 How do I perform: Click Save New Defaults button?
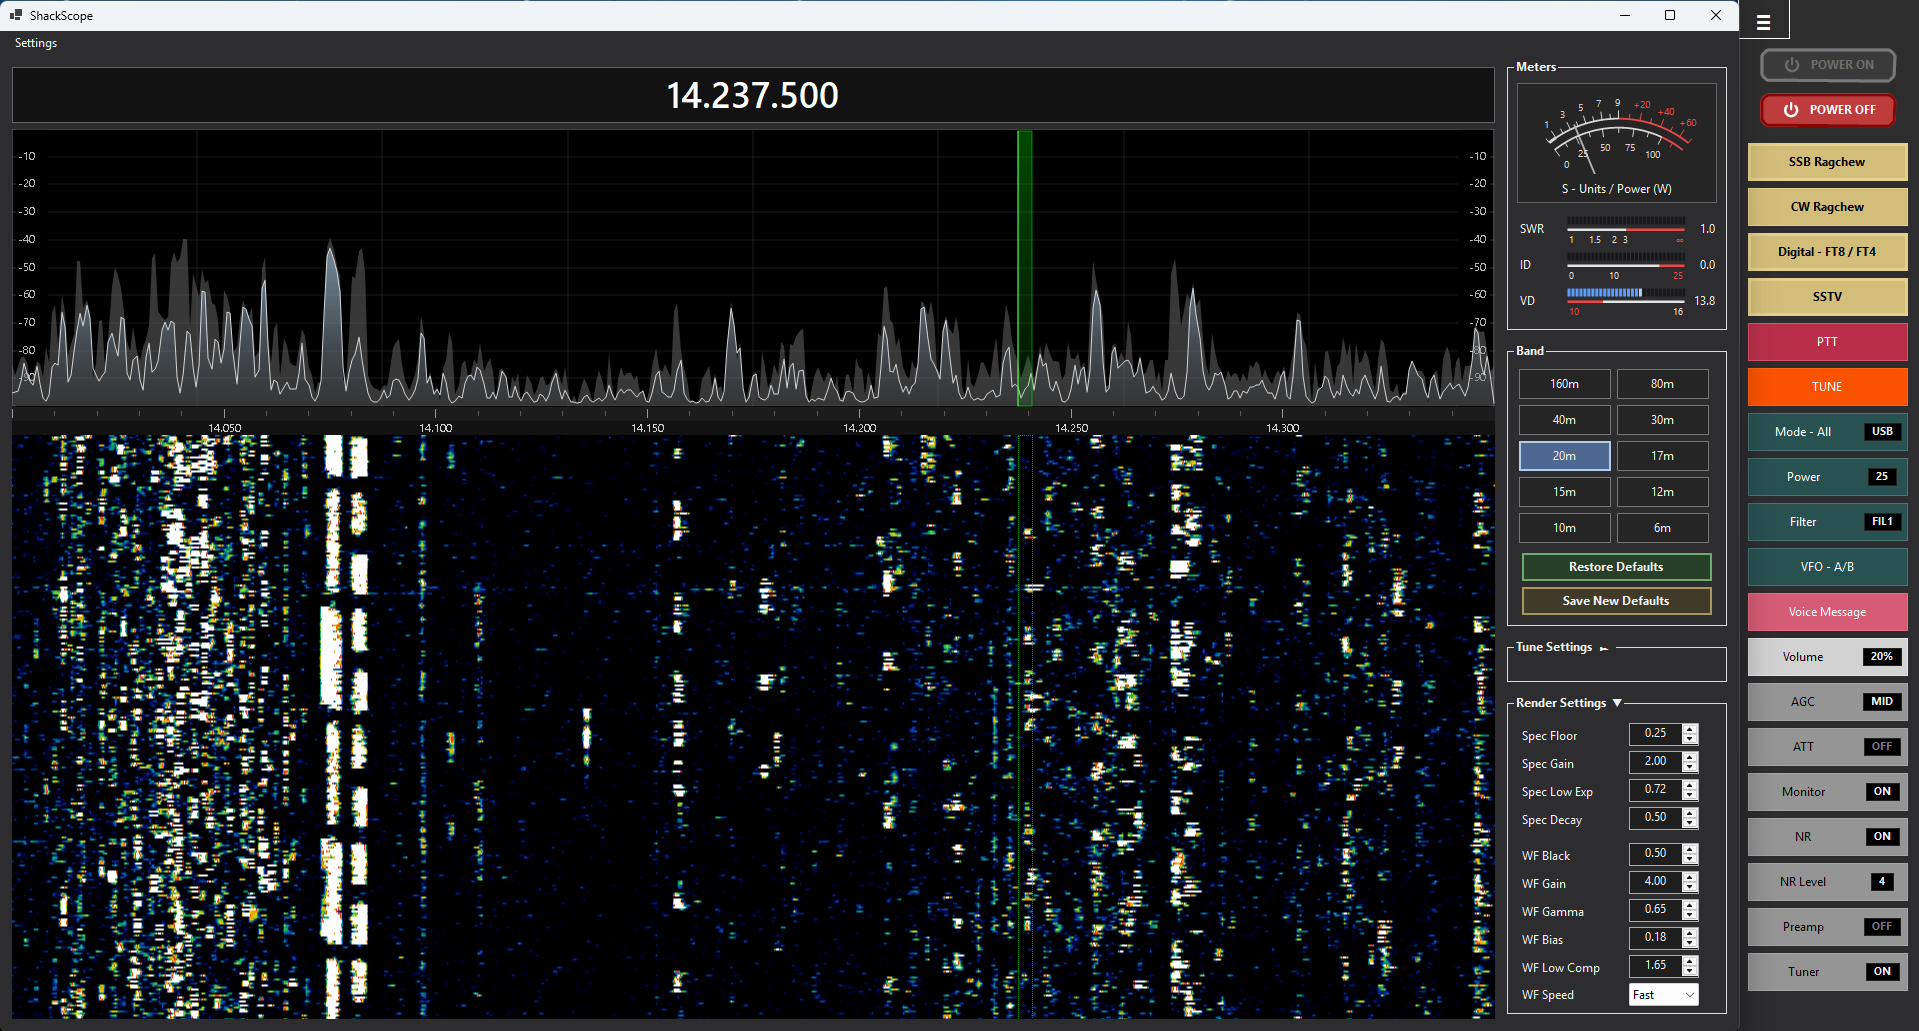pyautogui.click(x=1616, y=601)
